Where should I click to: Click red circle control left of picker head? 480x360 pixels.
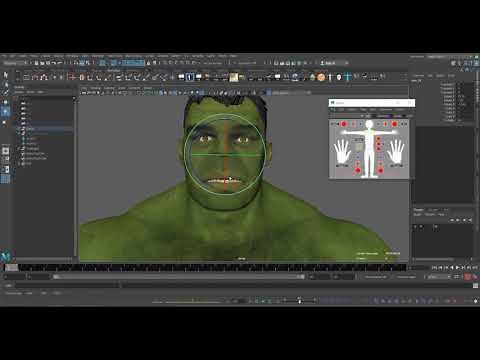pos(344,124)
